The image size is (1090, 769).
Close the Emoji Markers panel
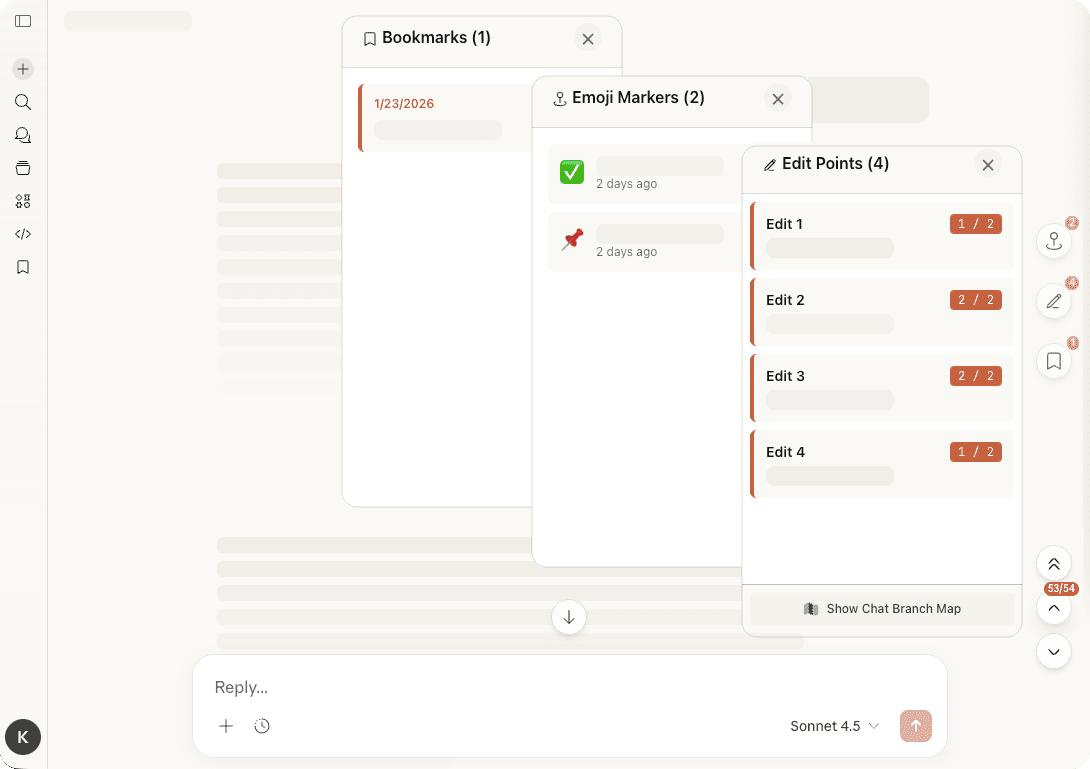tap(777, 98)
